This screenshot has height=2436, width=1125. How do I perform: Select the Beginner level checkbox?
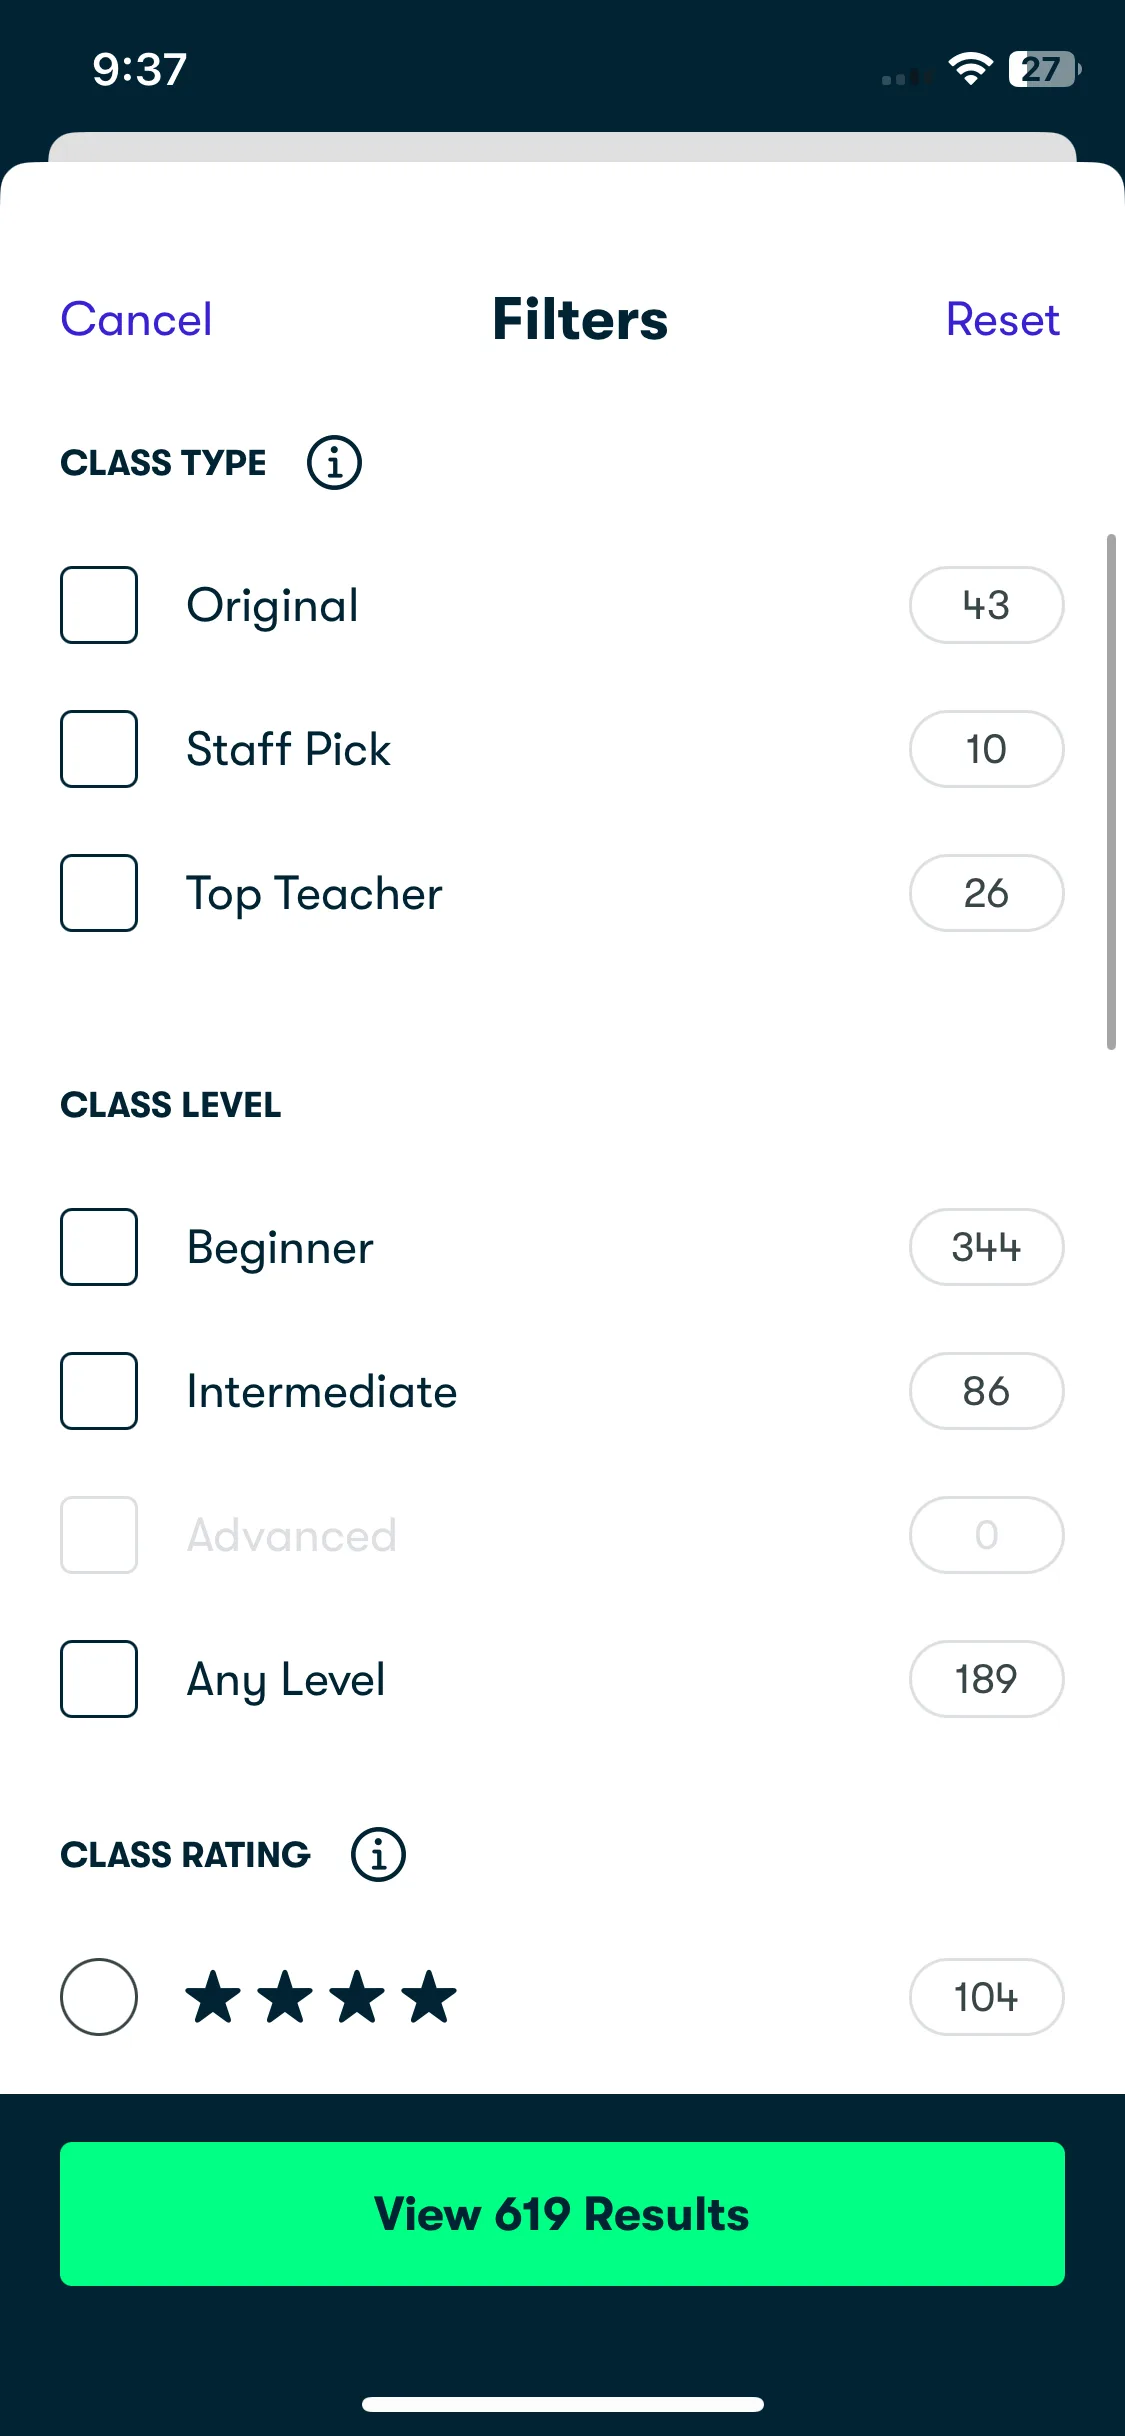[99, 1247]
